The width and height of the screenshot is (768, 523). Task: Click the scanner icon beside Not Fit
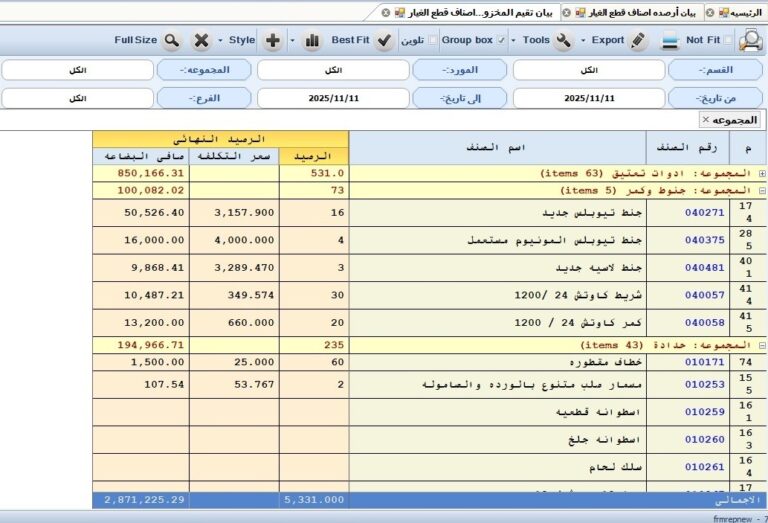pyautogui.click(x=670, y=40)
